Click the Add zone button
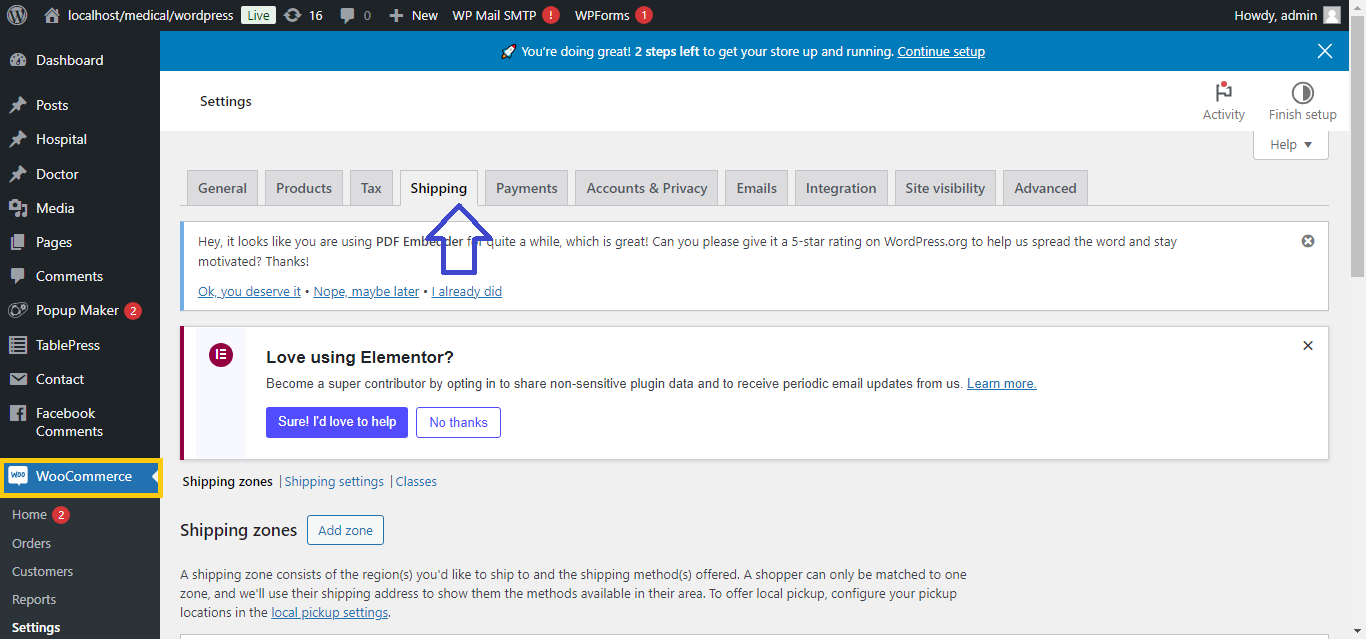Screen dimensions: 1366x639 tap(345, 530)
